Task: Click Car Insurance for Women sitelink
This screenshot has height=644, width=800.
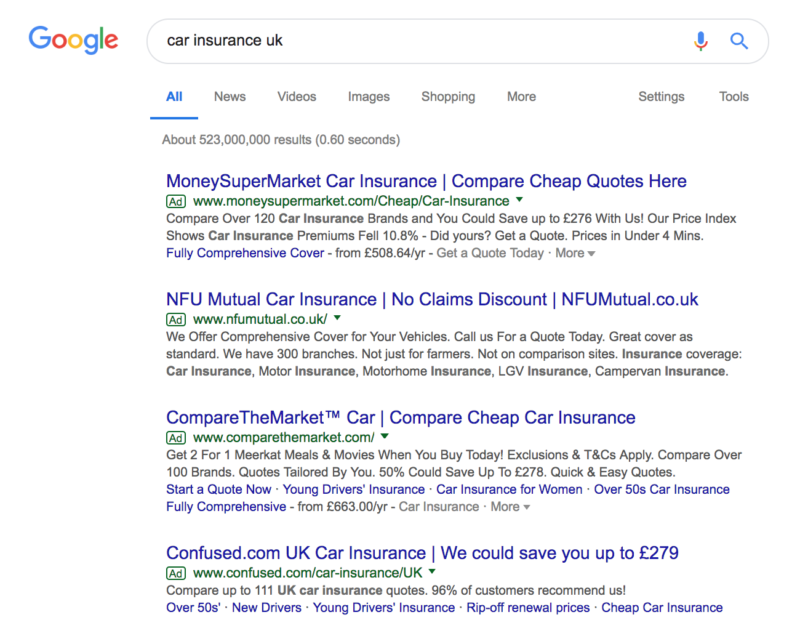Action: coord(509,489)
